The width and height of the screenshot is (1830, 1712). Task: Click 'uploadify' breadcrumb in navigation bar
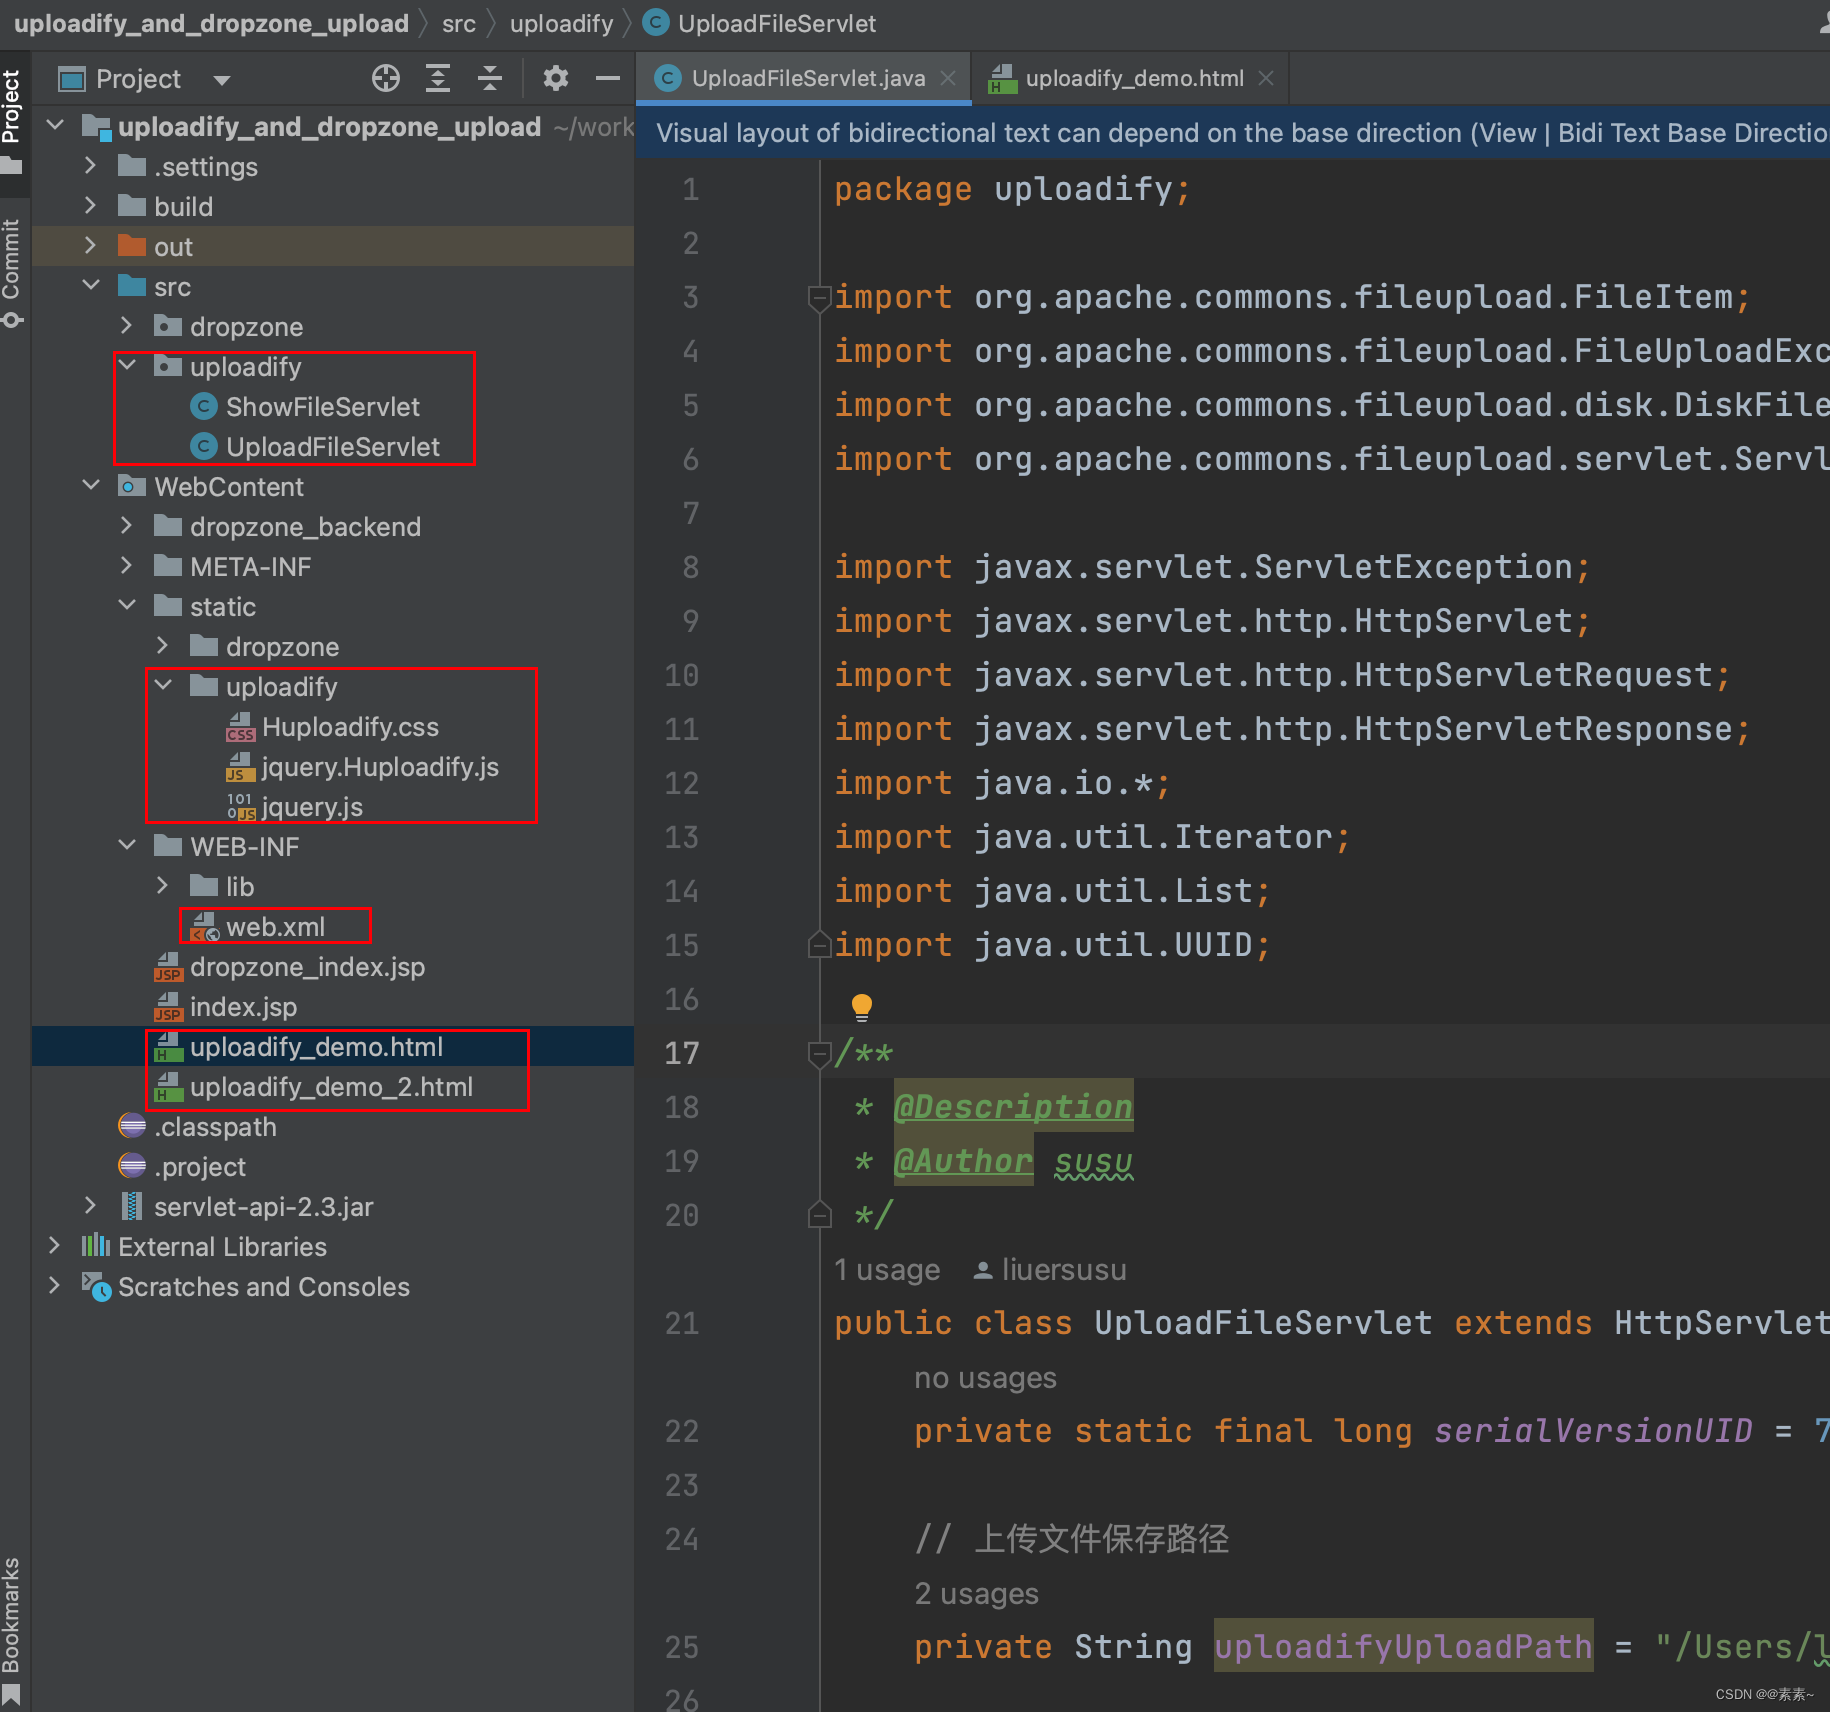click(561, 23)
